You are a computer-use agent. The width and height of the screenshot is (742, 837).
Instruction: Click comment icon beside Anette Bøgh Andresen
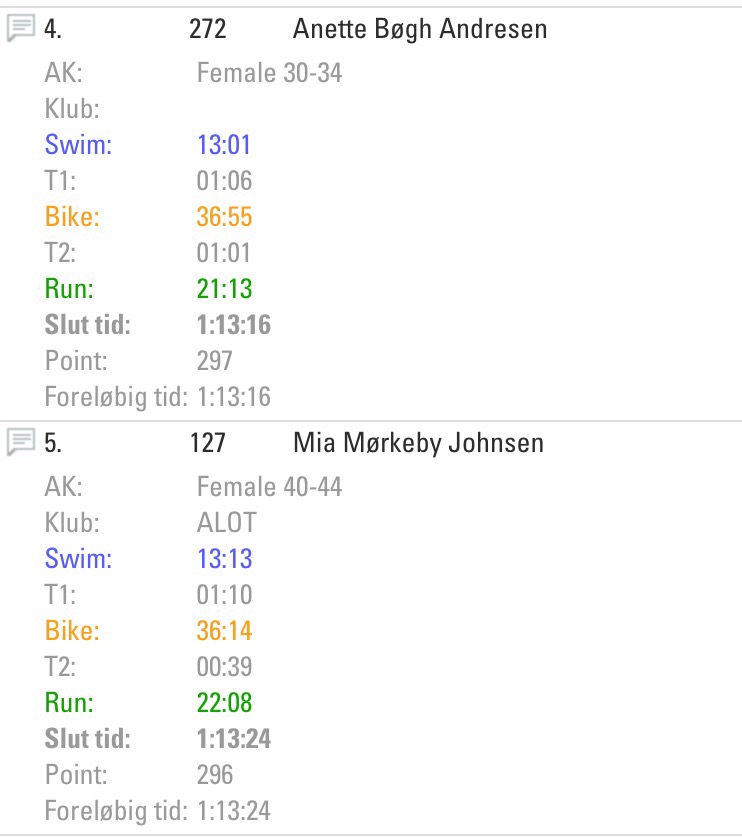point(21,29)
